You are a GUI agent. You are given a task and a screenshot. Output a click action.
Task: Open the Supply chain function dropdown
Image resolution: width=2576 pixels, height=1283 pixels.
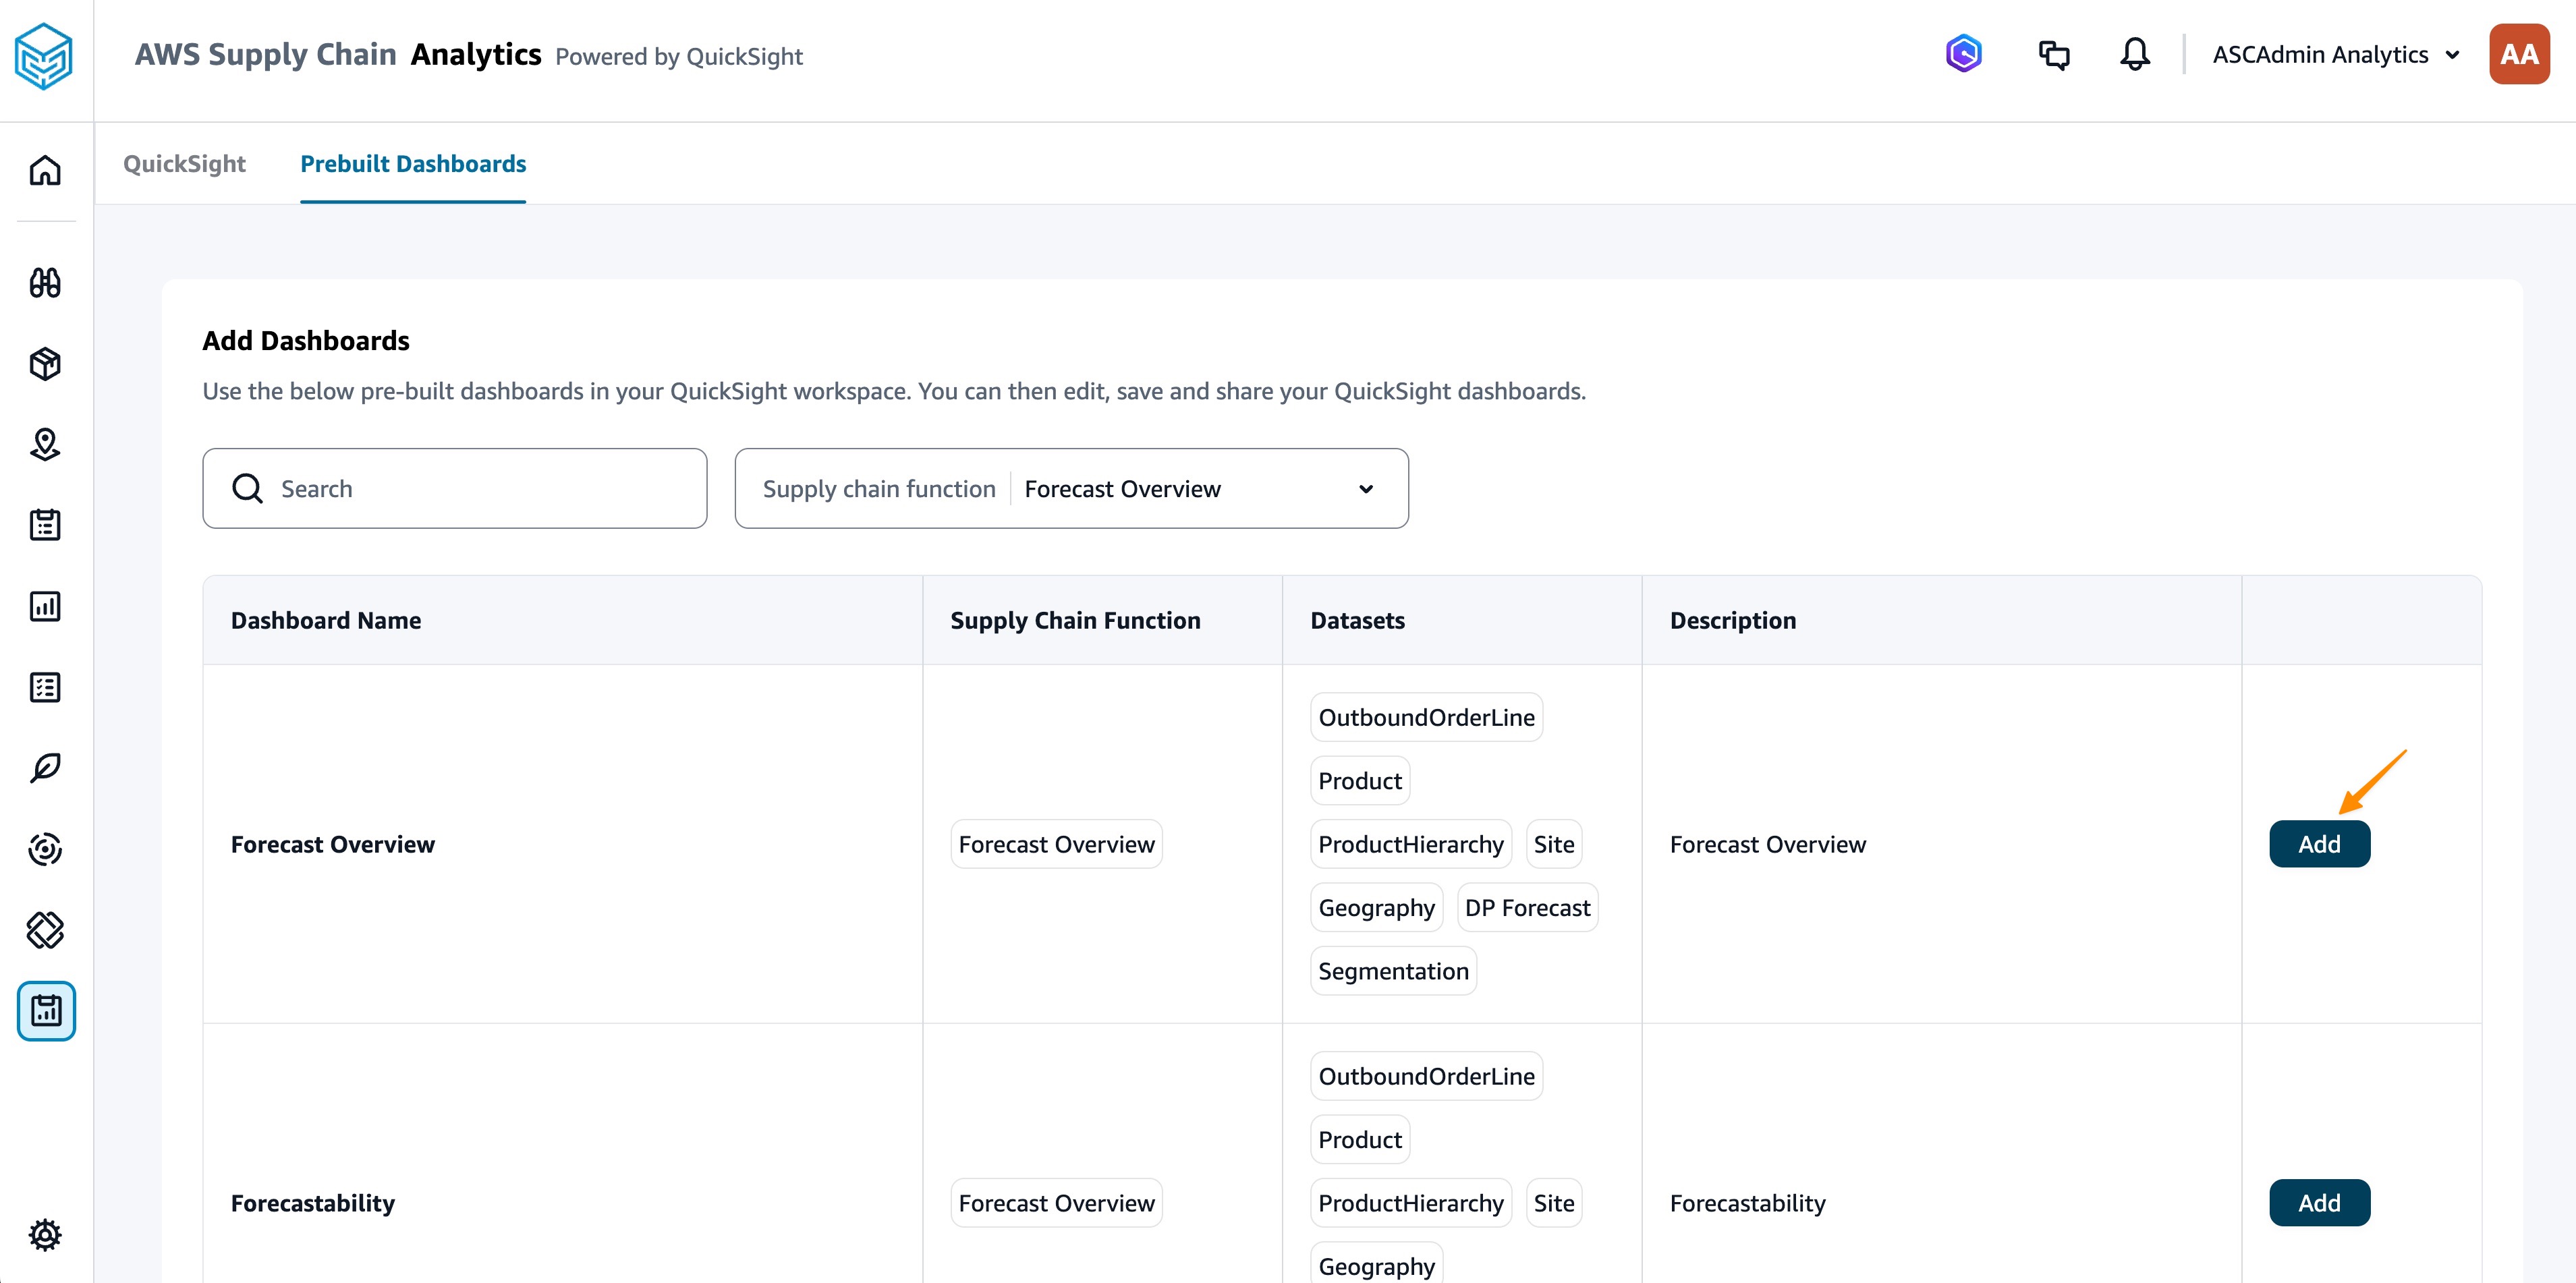point(1071,488)
